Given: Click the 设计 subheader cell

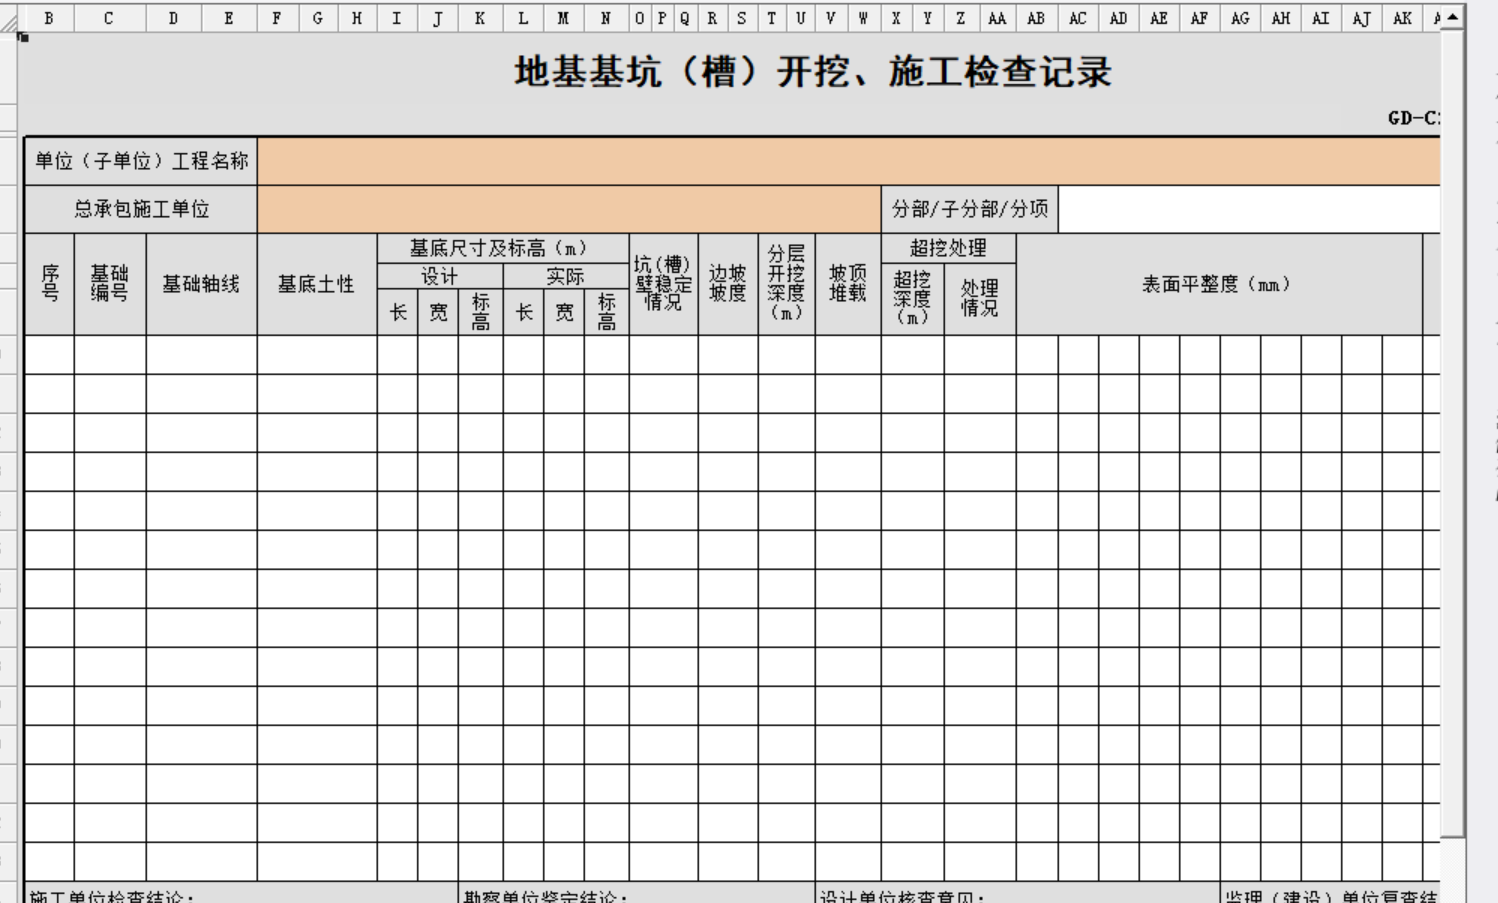Looking at the screenshot, I should click(x=440, y=276).
